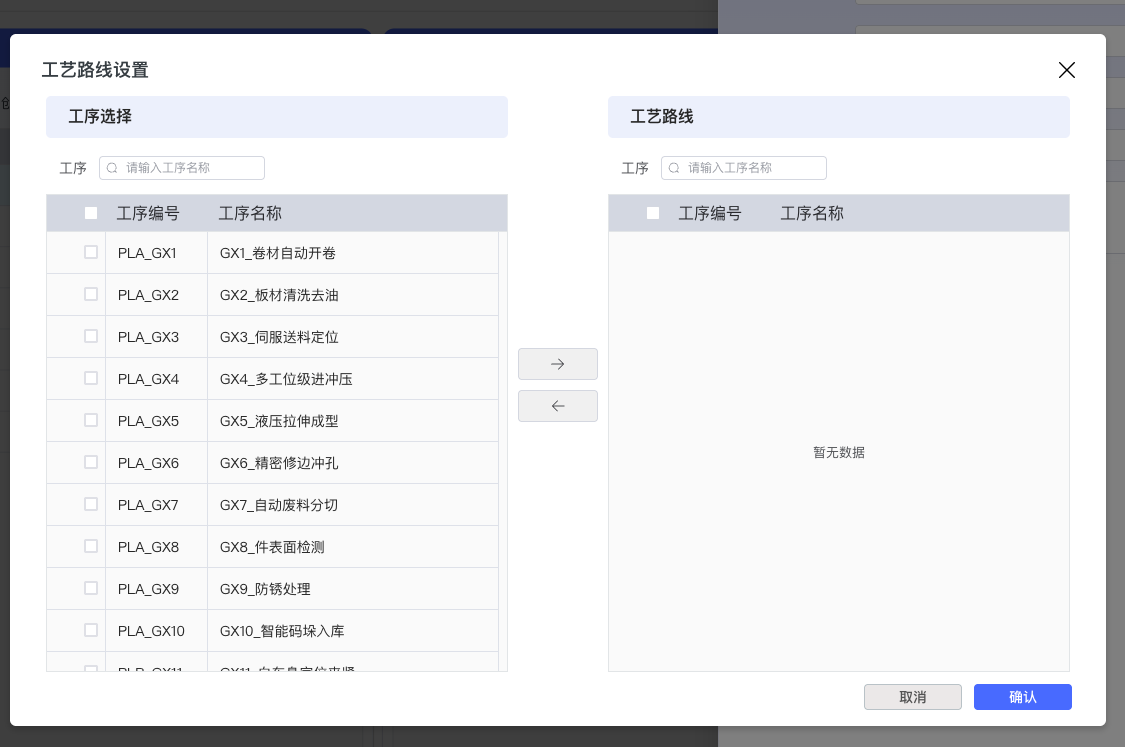1125x747 pixels.
Task: Tick the checkbox for PLA_GX4
Action: click(91, 379)
